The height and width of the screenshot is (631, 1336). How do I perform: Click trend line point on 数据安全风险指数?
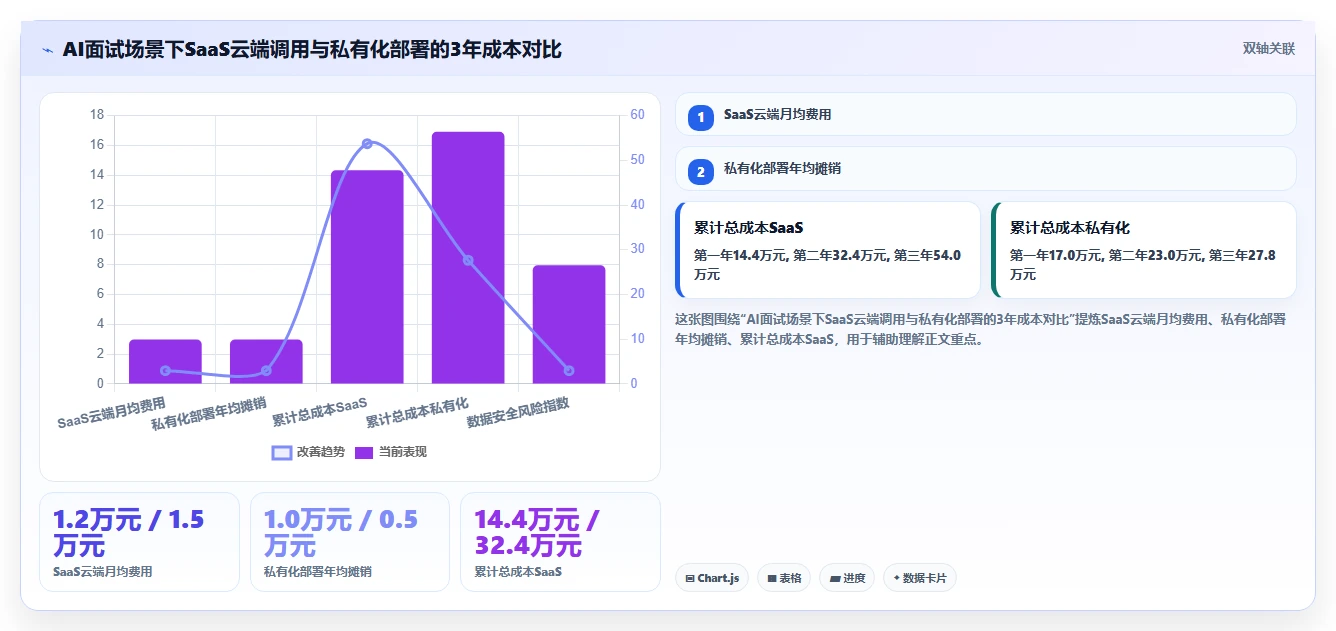[x=569, y=370]
